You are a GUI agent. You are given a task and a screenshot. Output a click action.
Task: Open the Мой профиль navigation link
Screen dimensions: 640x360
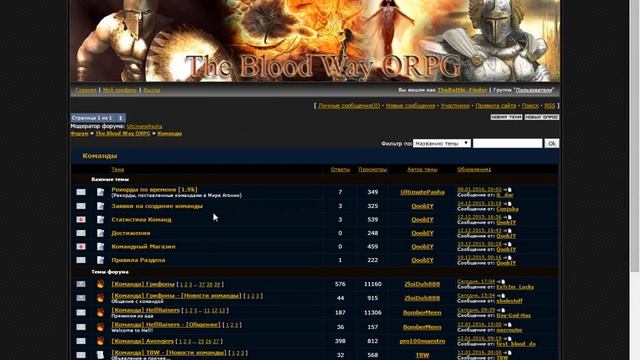tap(120, 90)
